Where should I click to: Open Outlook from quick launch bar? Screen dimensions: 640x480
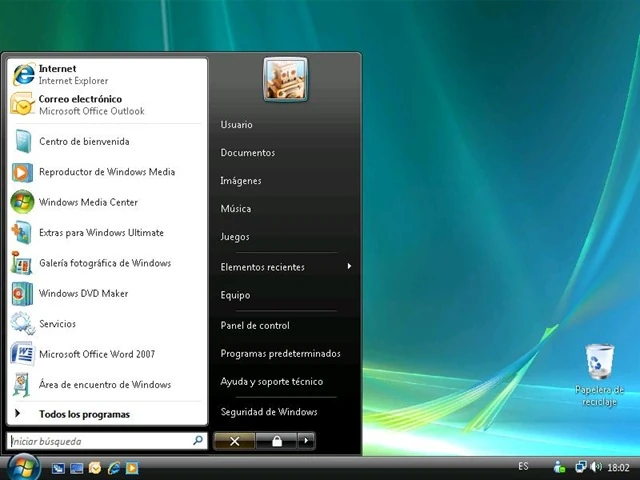[95, 468]
